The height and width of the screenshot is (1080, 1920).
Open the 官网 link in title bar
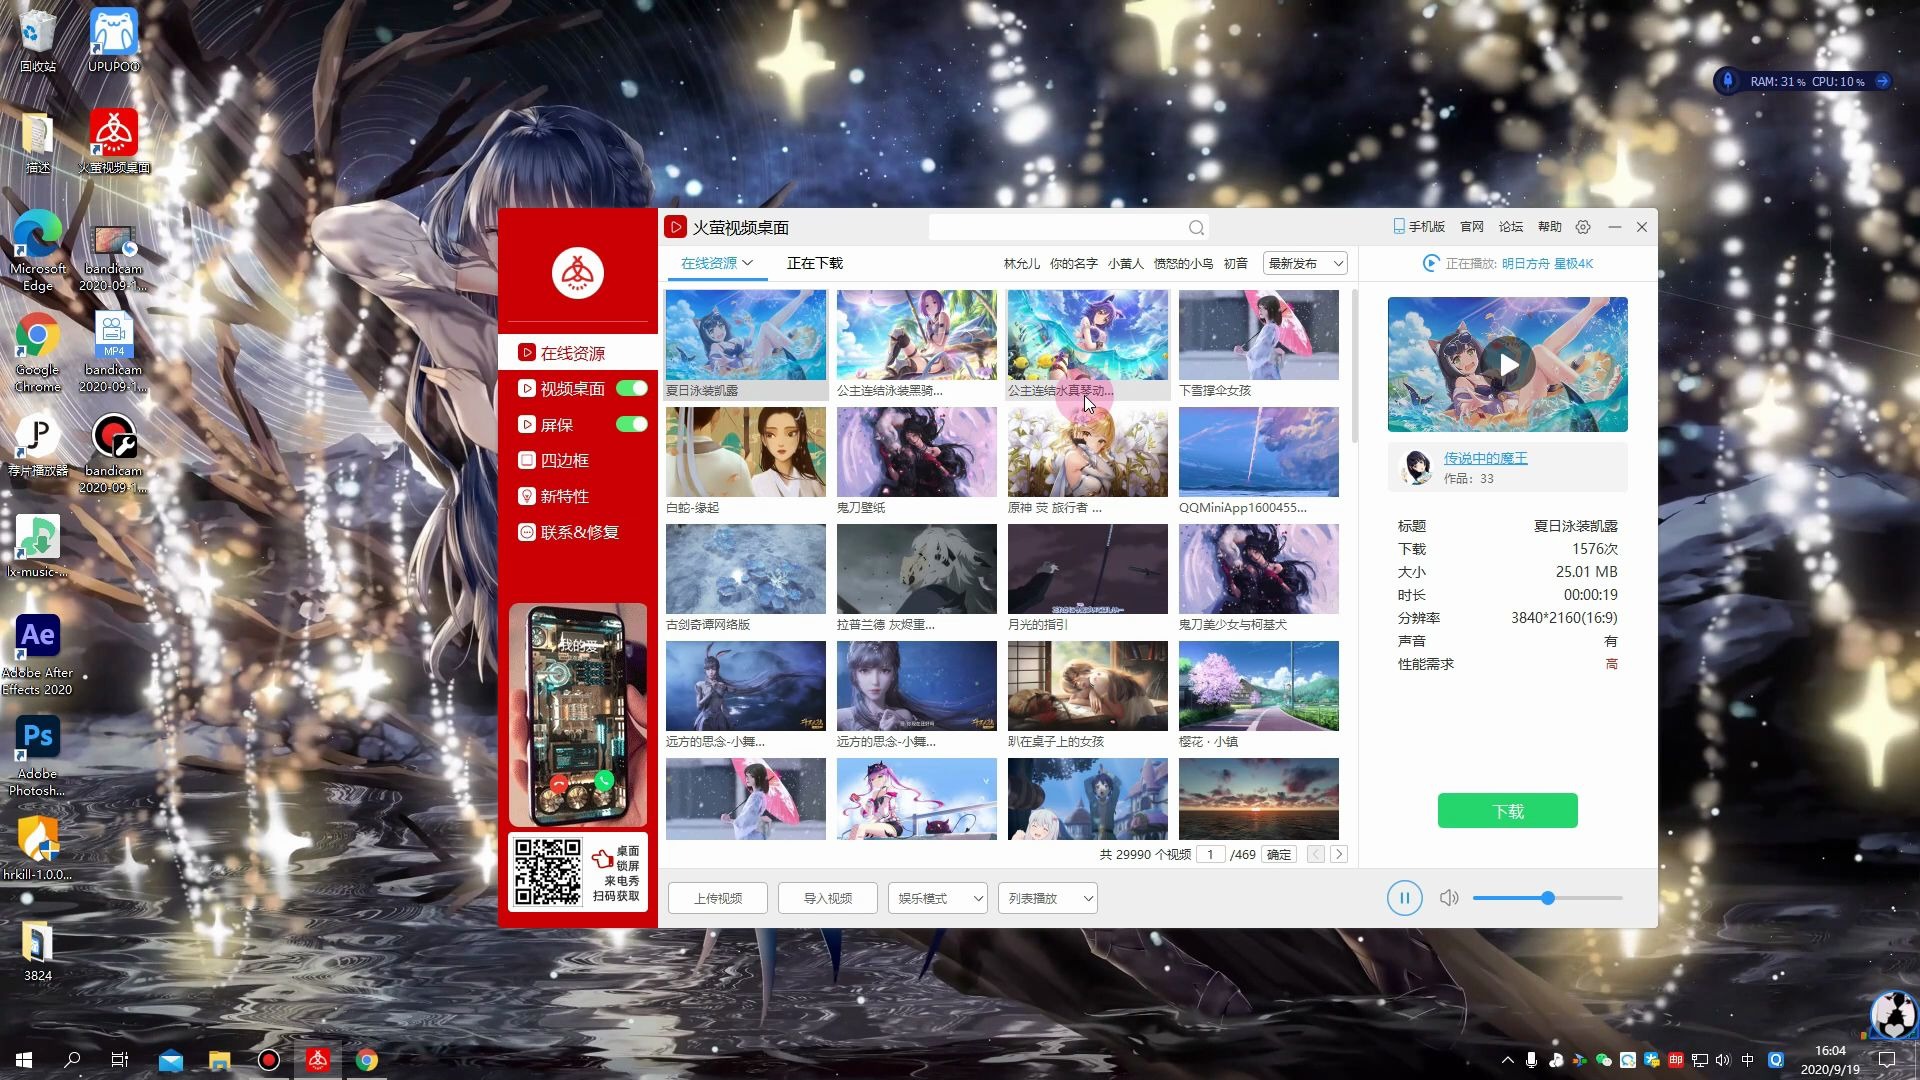click(1472, 227)
